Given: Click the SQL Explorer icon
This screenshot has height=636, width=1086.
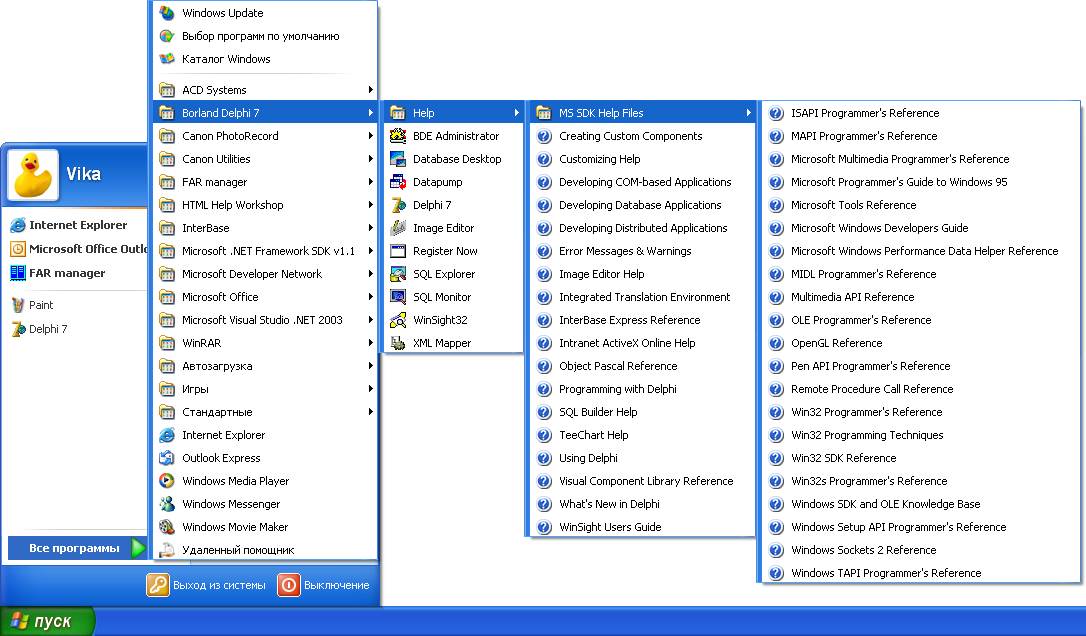Looking at the screenshot, I should pyautogui.click(x=398, y=274).
